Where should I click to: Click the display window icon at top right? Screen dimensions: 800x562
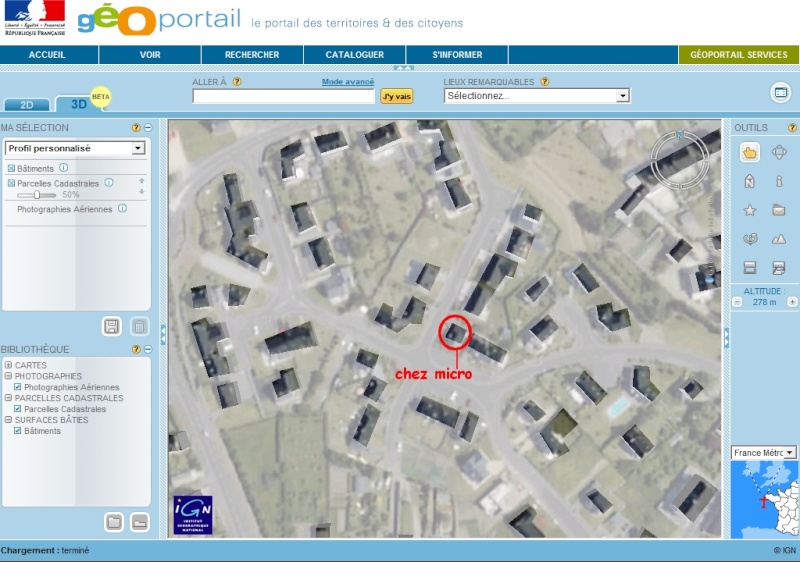781,92
